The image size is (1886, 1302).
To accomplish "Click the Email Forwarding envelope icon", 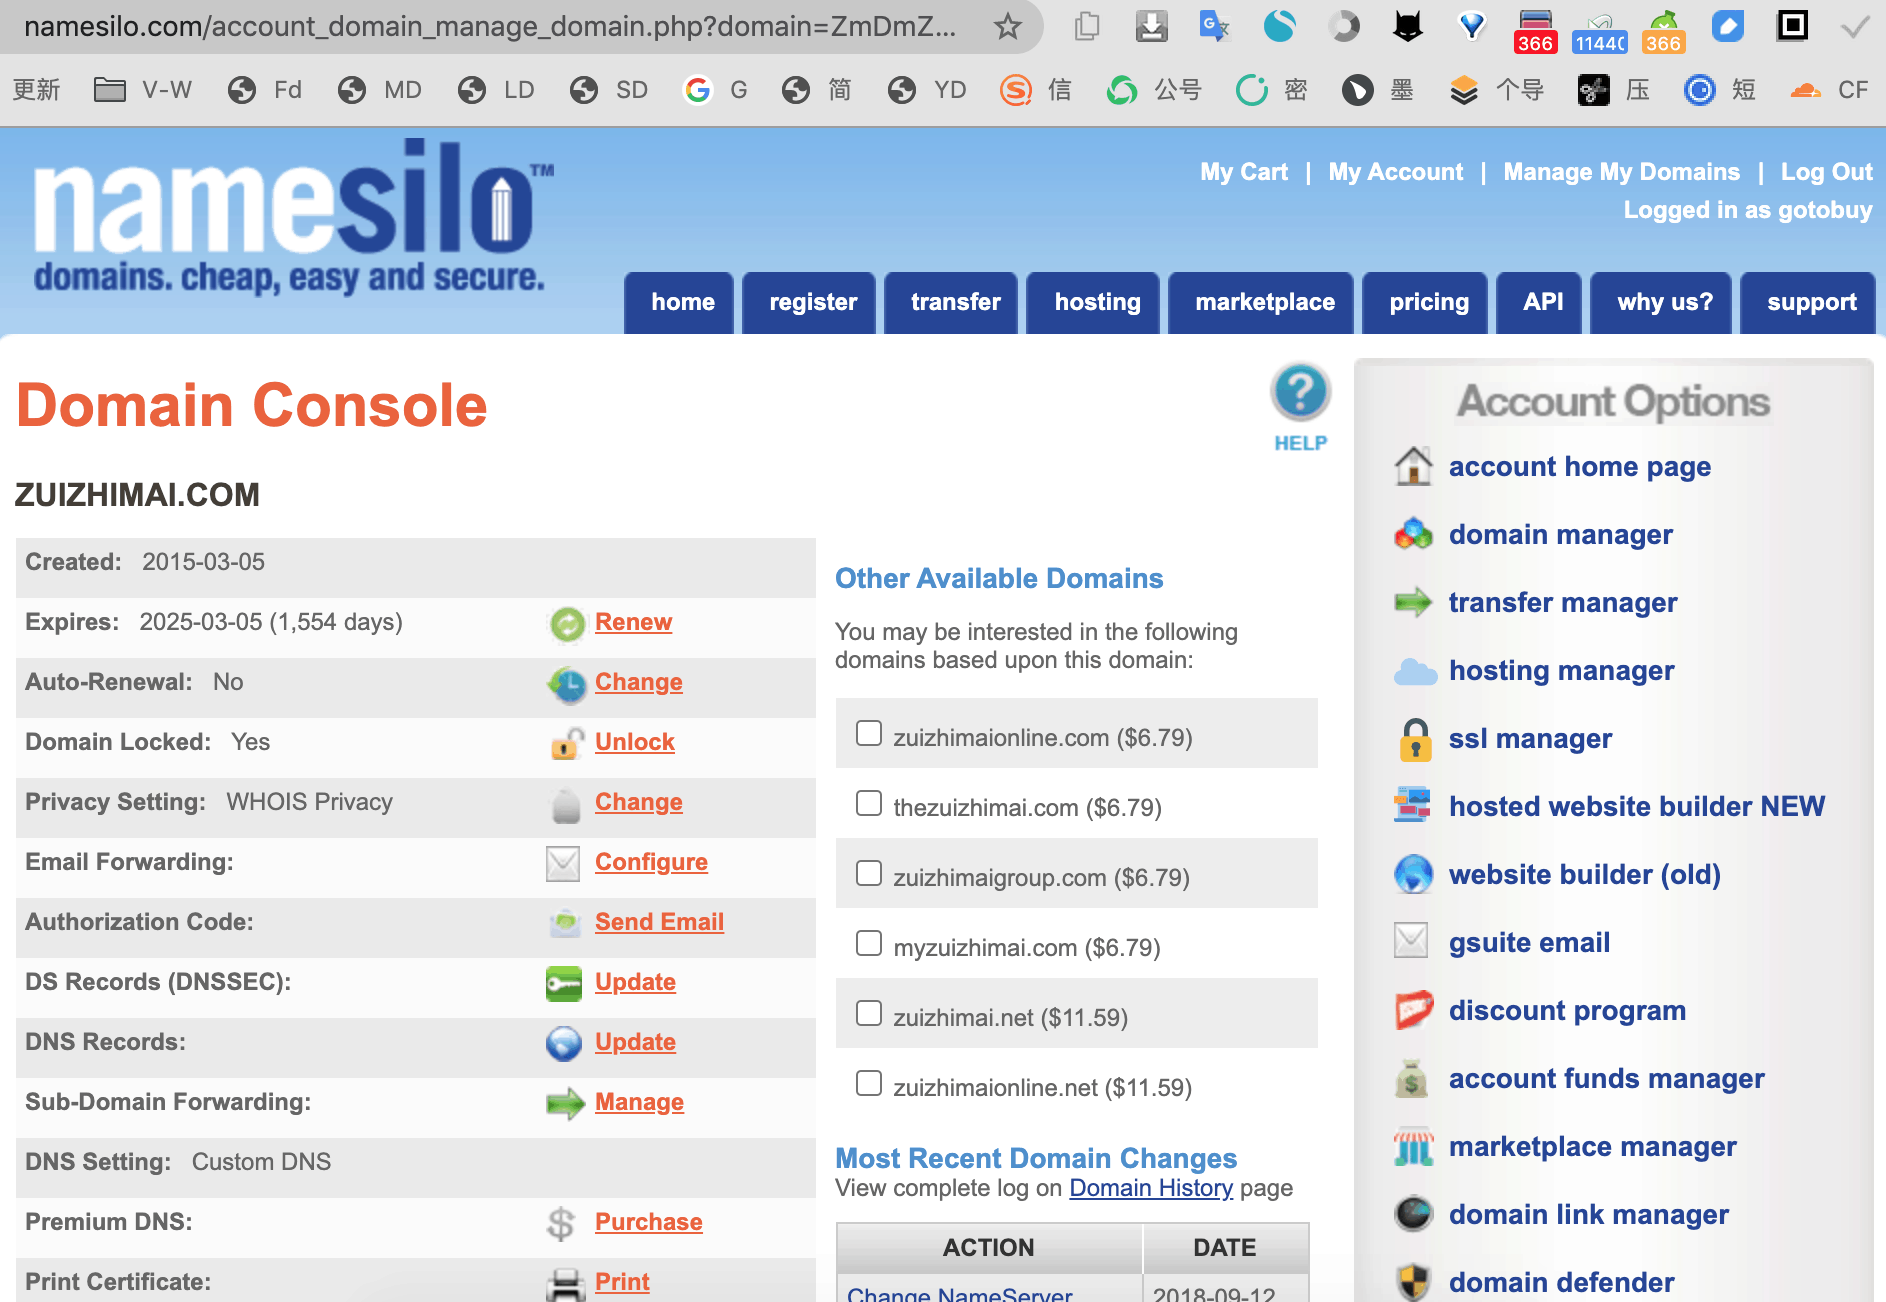I will 563,864.
